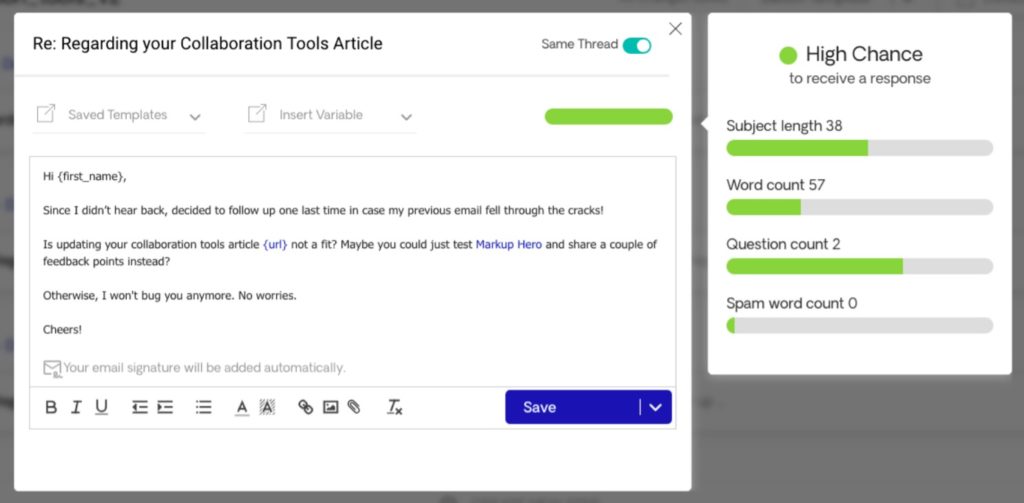1024x503 pixels.
Task: Change the text highlight color
Action: [x=267, y=407]
